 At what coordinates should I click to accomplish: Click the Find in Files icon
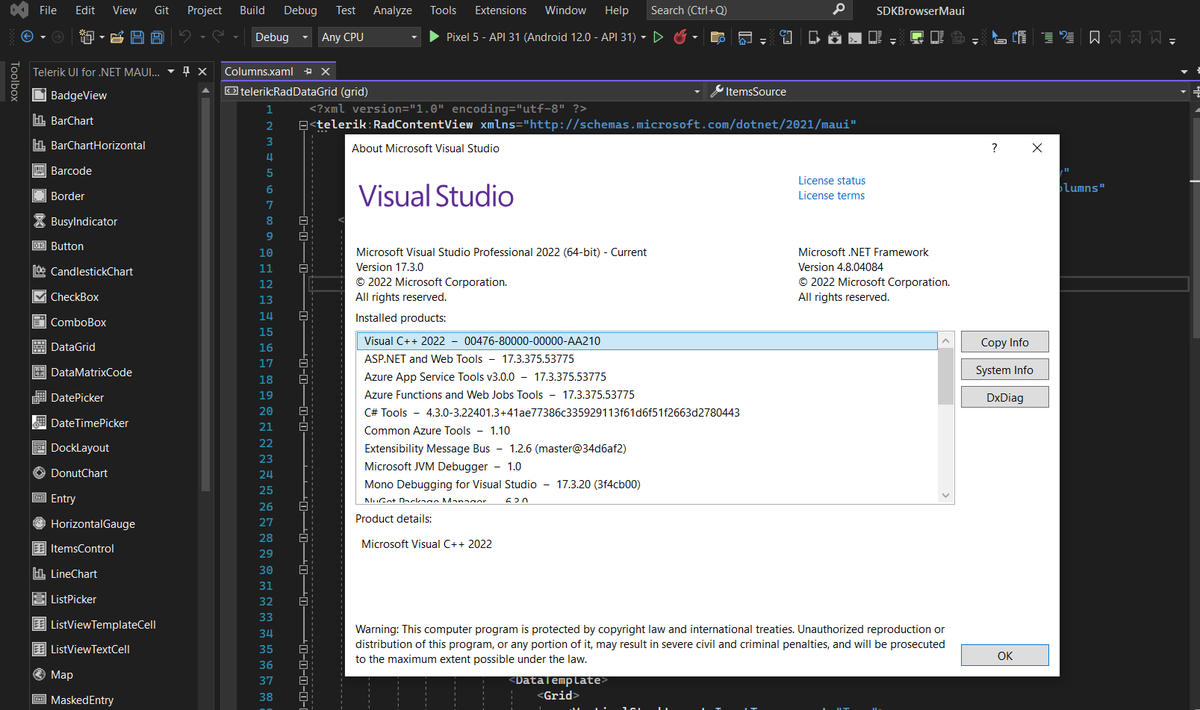716,37
